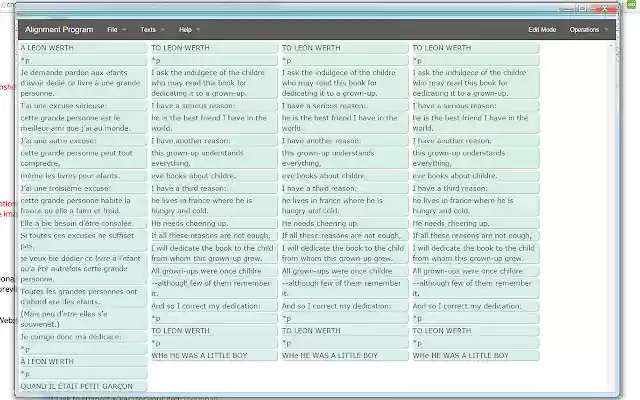Select bottom 'TO LEON WERTH' in fourth column
The height and width of the screenshot is (400, 640).
coord(476,331)
